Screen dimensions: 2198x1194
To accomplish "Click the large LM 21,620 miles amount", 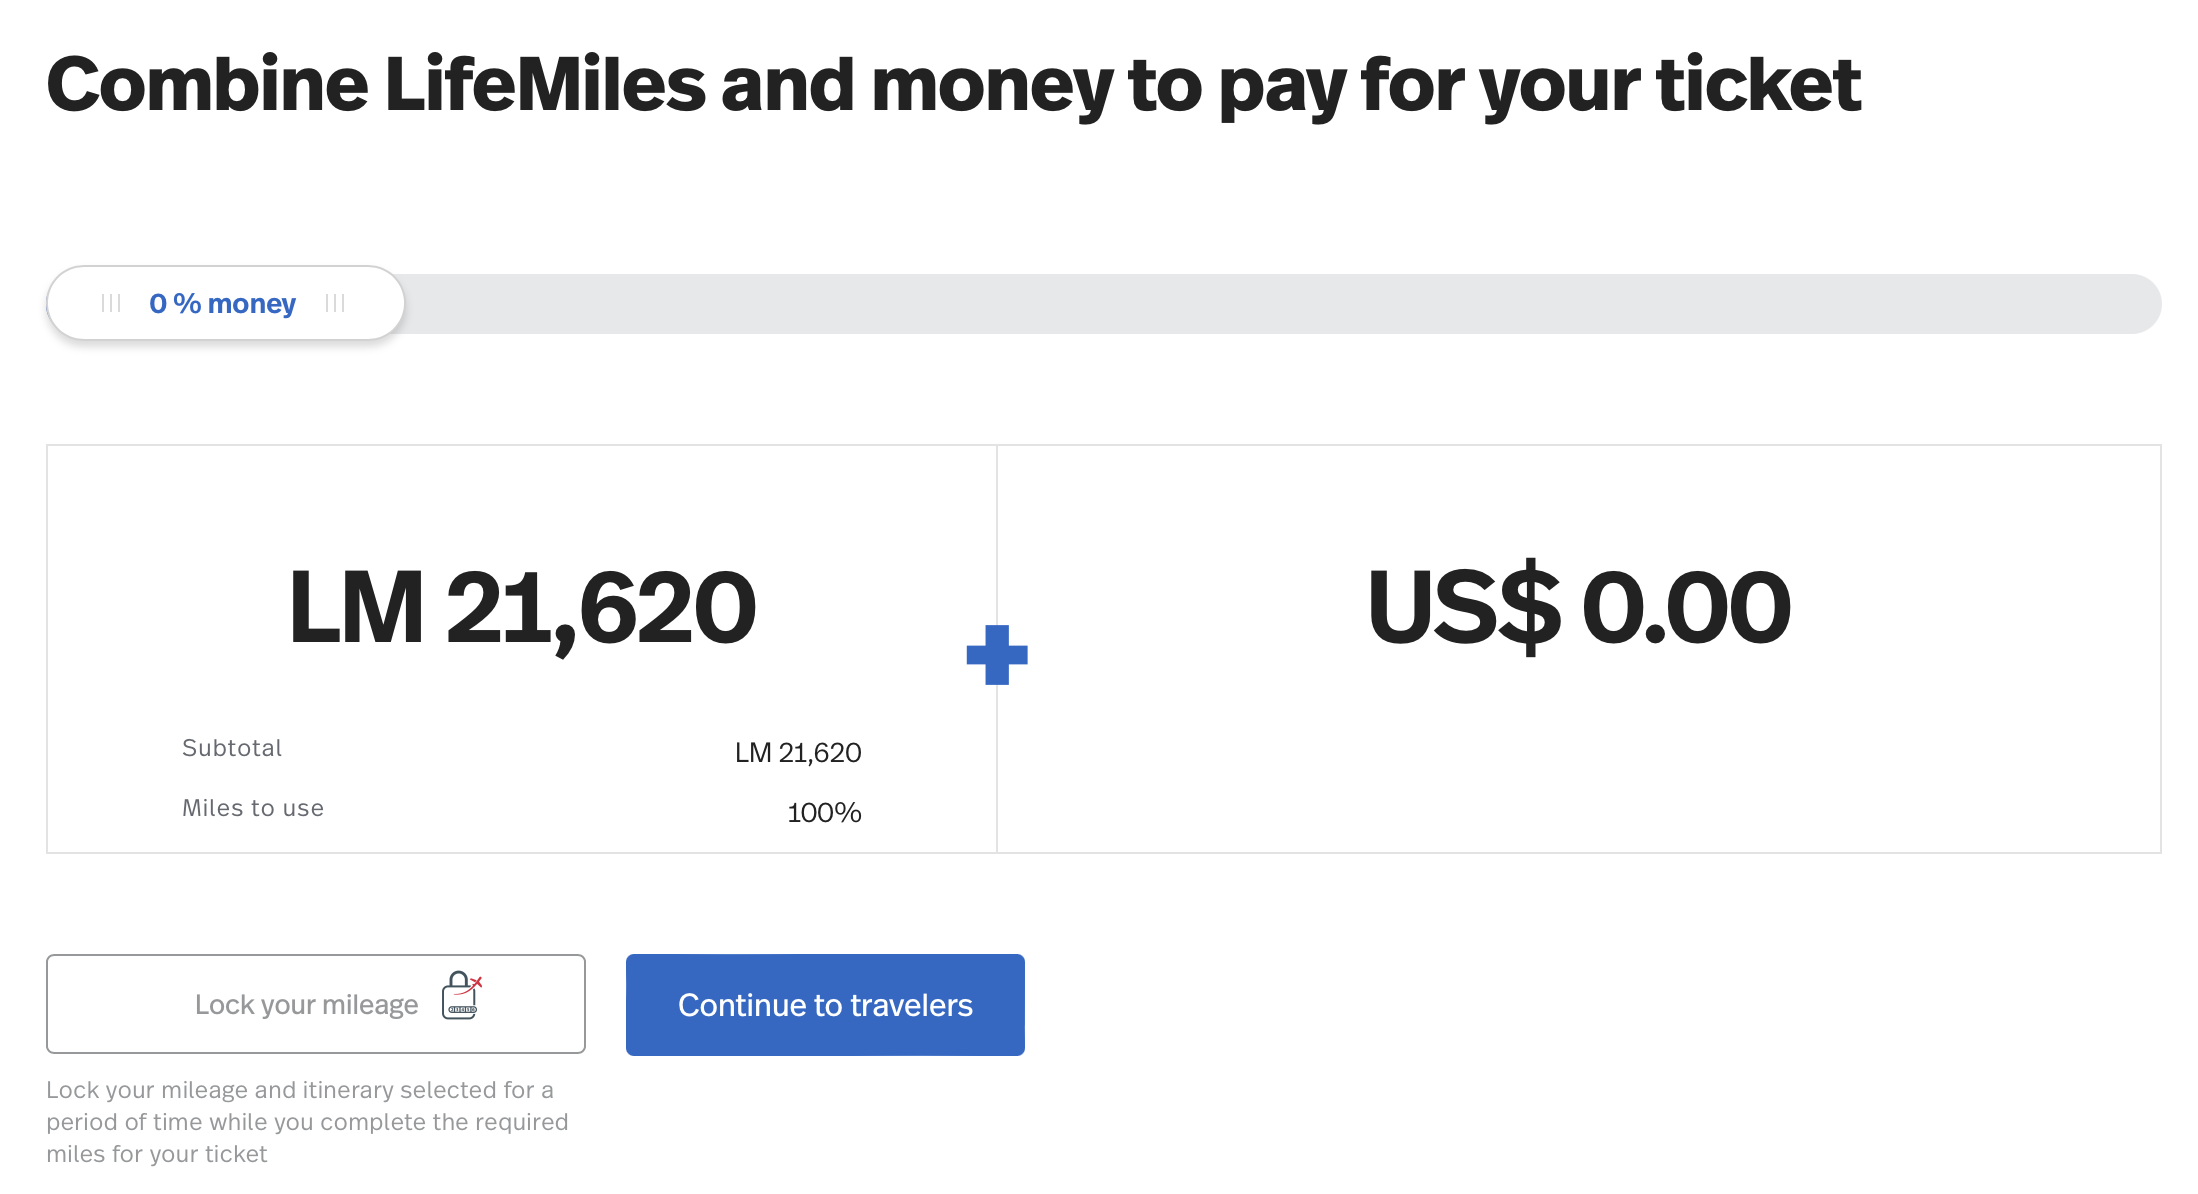I will [522, 608].
